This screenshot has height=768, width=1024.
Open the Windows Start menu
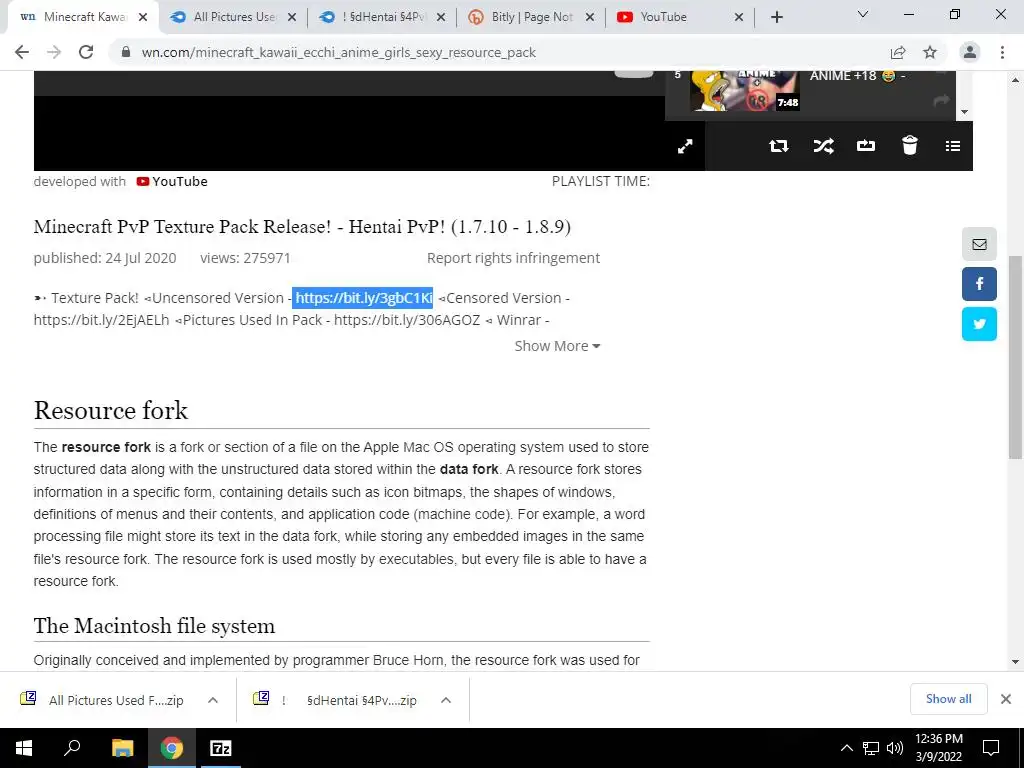click(24, 748)
